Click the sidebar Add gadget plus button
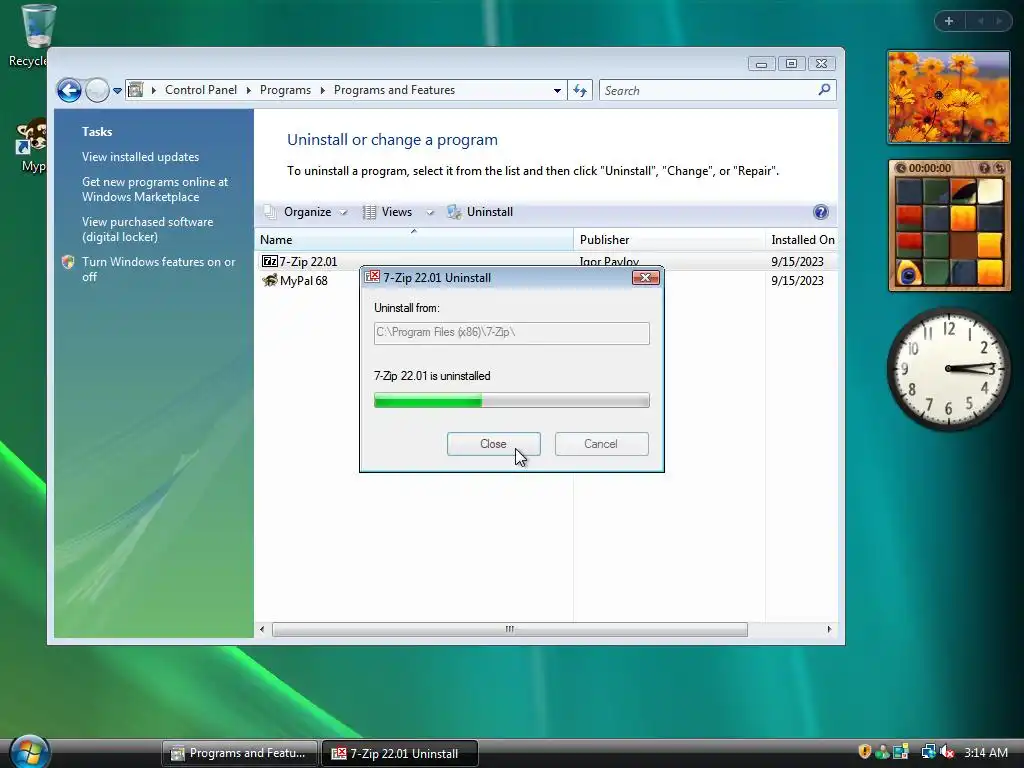1024x768 pixels. click(x=949, y=21)
